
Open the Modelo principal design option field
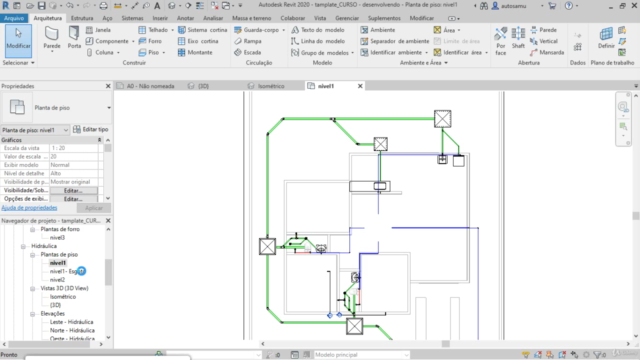click(361, 355)
